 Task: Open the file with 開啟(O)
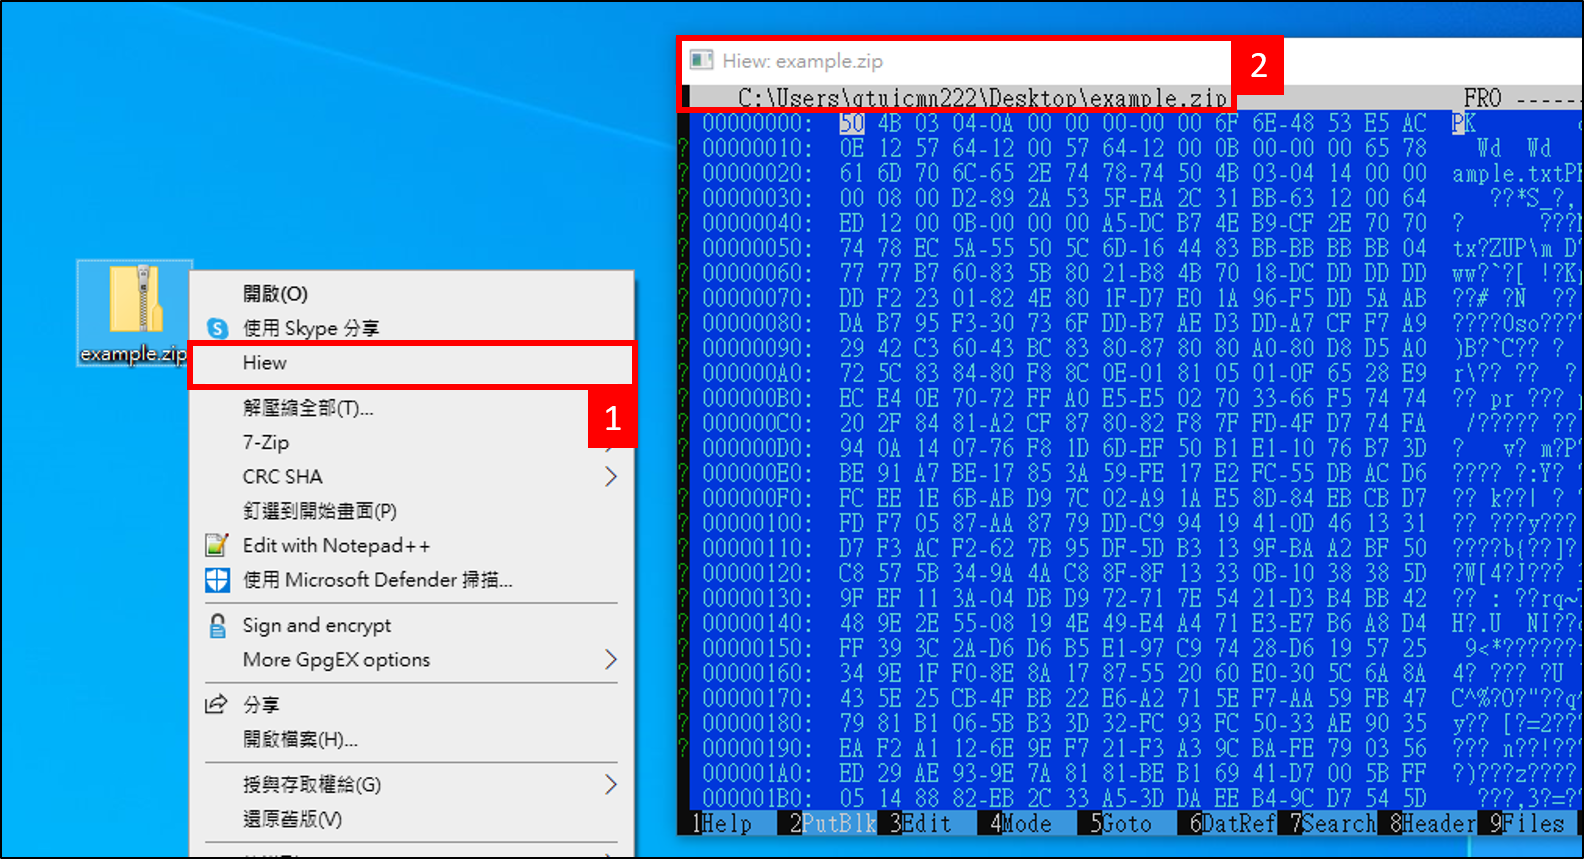click(275, 294)
